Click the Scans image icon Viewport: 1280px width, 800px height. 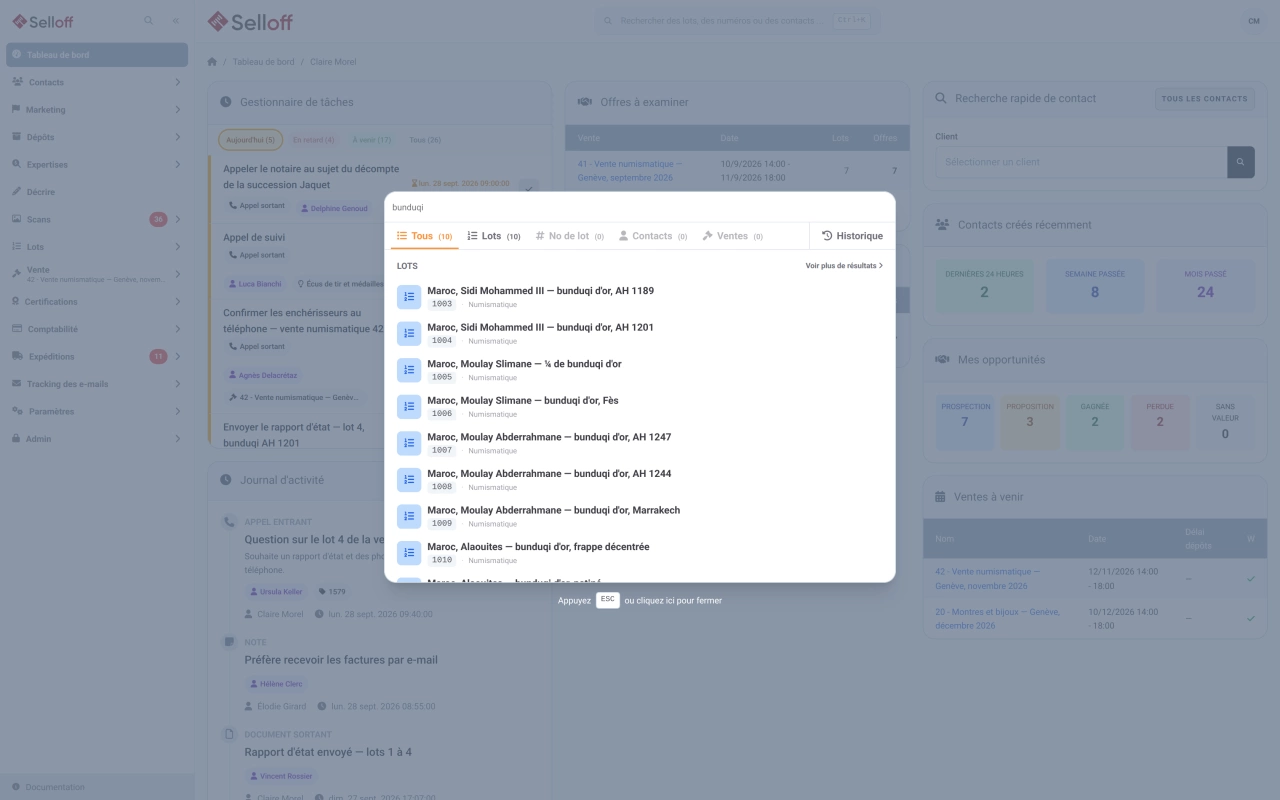[17, 219]
